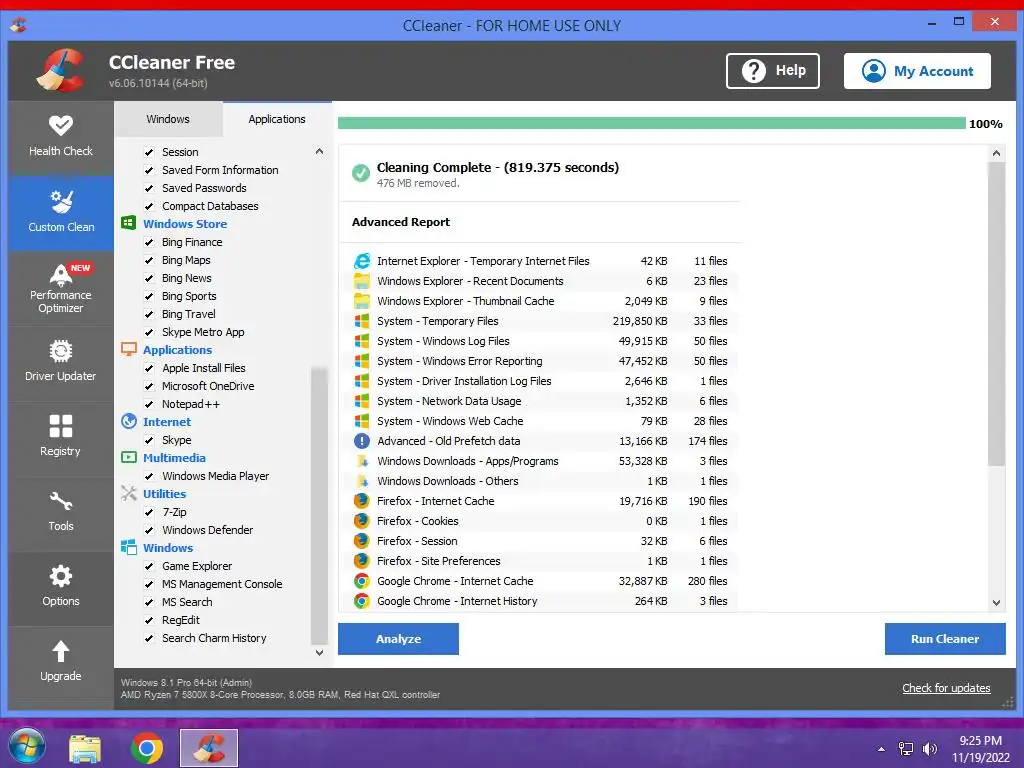Screen dimensions: 1024x768
Task: Toggle Bing Finance checkbox
Action: pos(149,242)
